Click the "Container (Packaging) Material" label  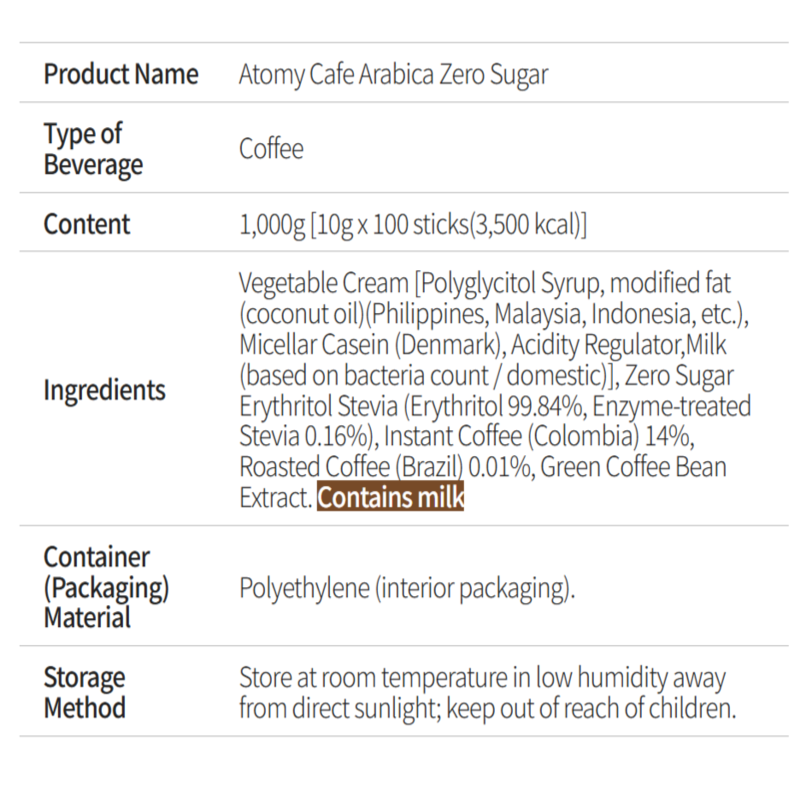[x=106, y=587]
